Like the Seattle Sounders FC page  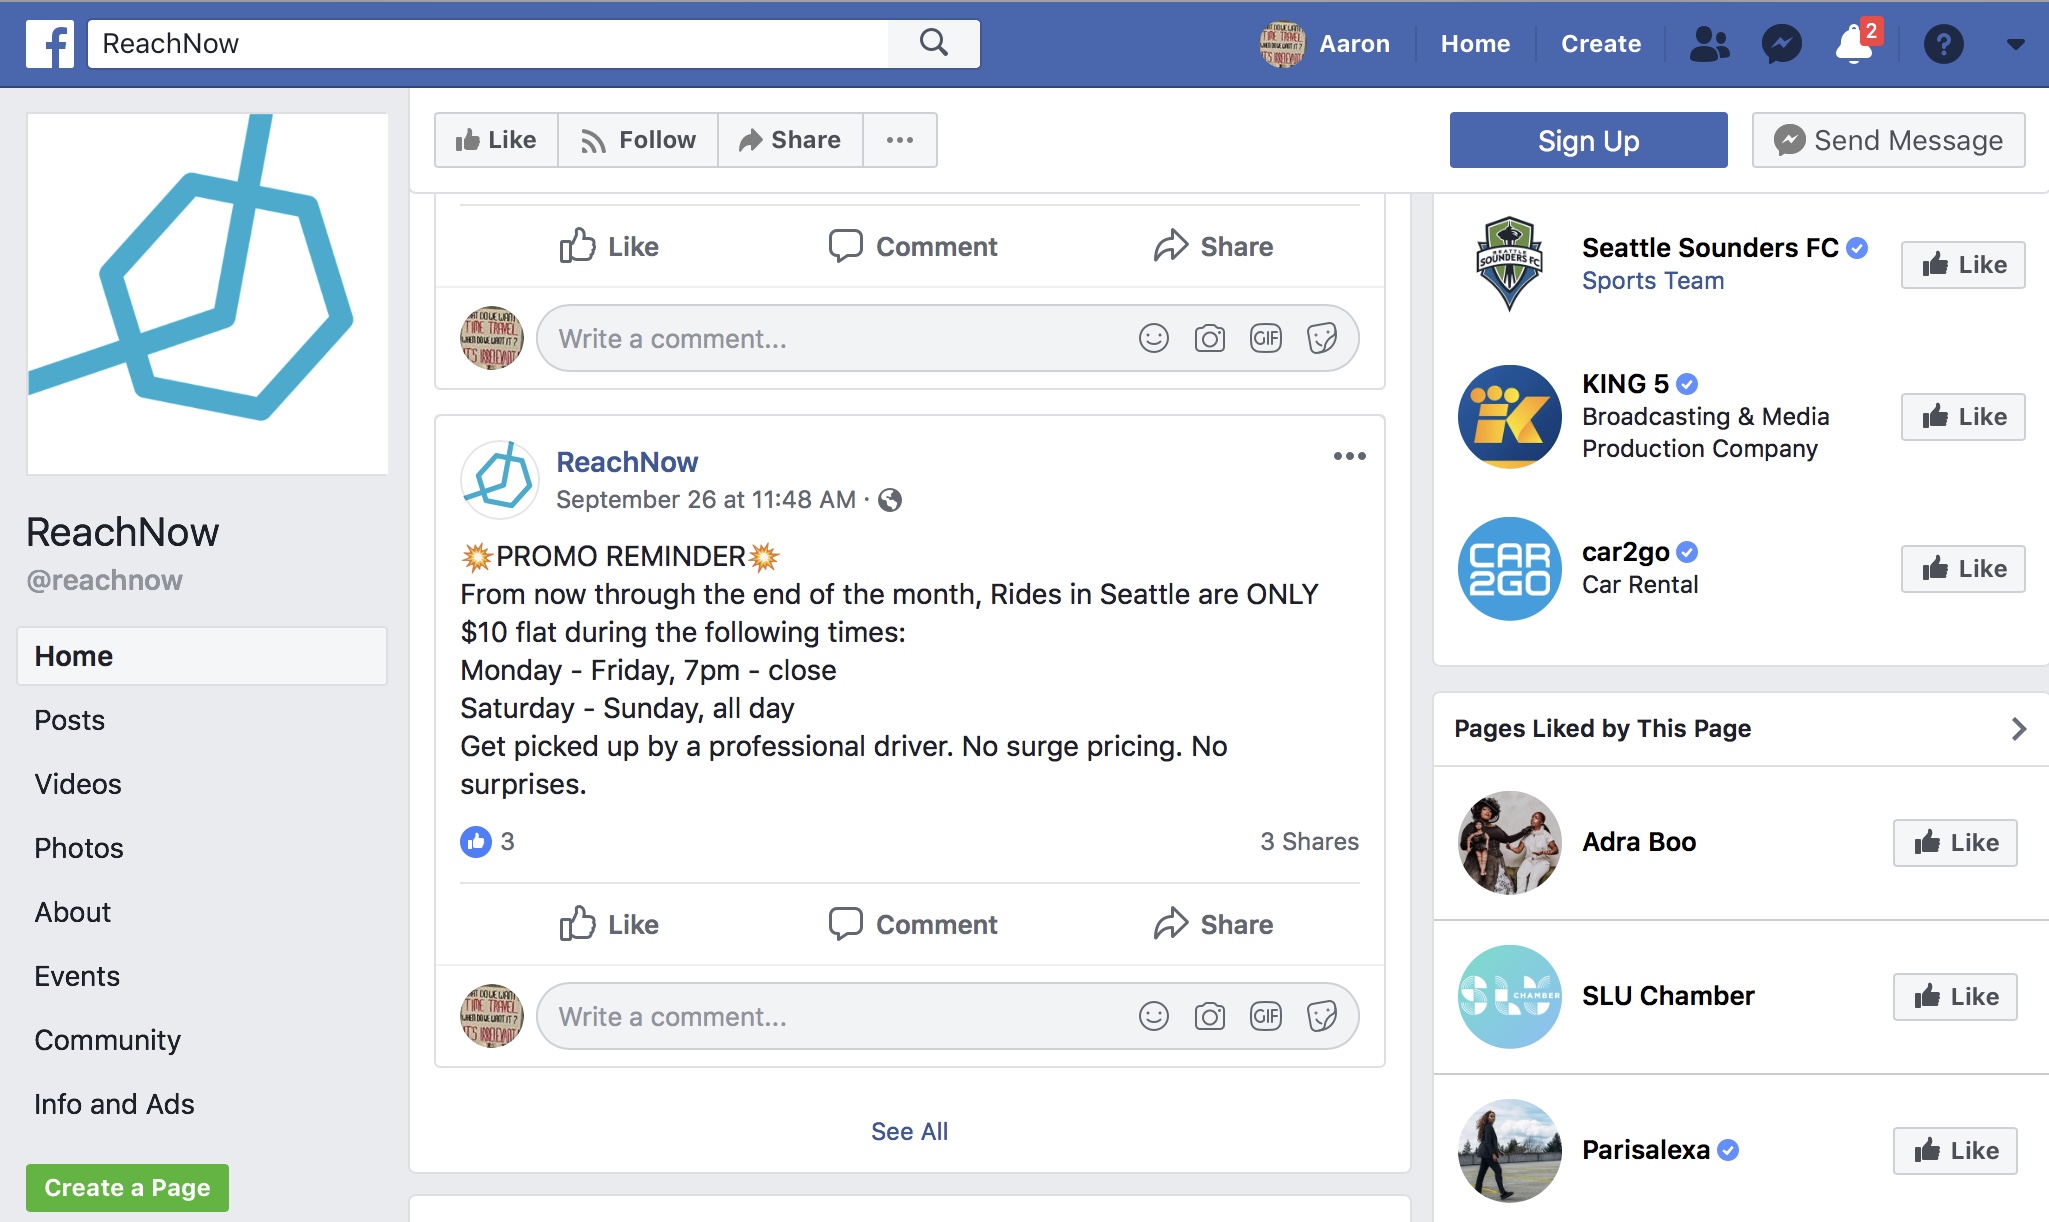(1963, 265)
